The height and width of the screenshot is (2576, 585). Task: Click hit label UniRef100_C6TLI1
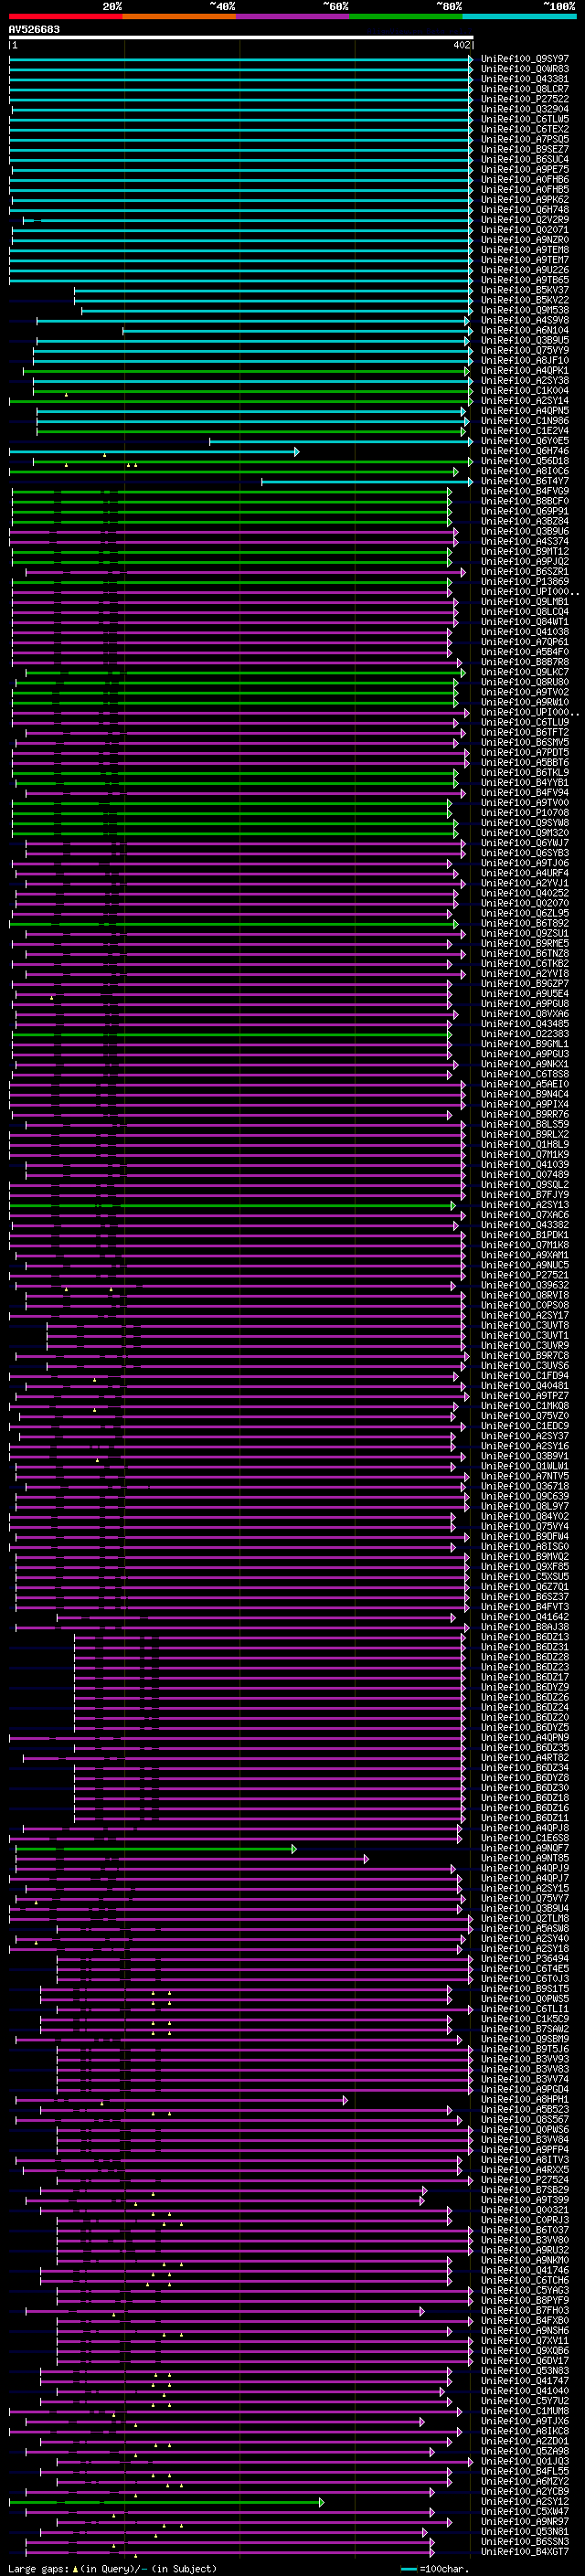coord(524,2008)
